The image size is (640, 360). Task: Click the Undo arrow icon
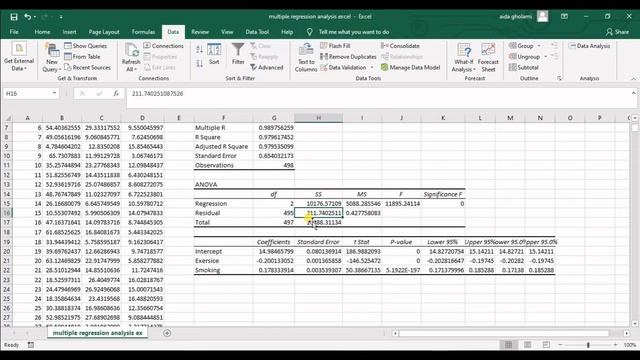pos(27,17)
